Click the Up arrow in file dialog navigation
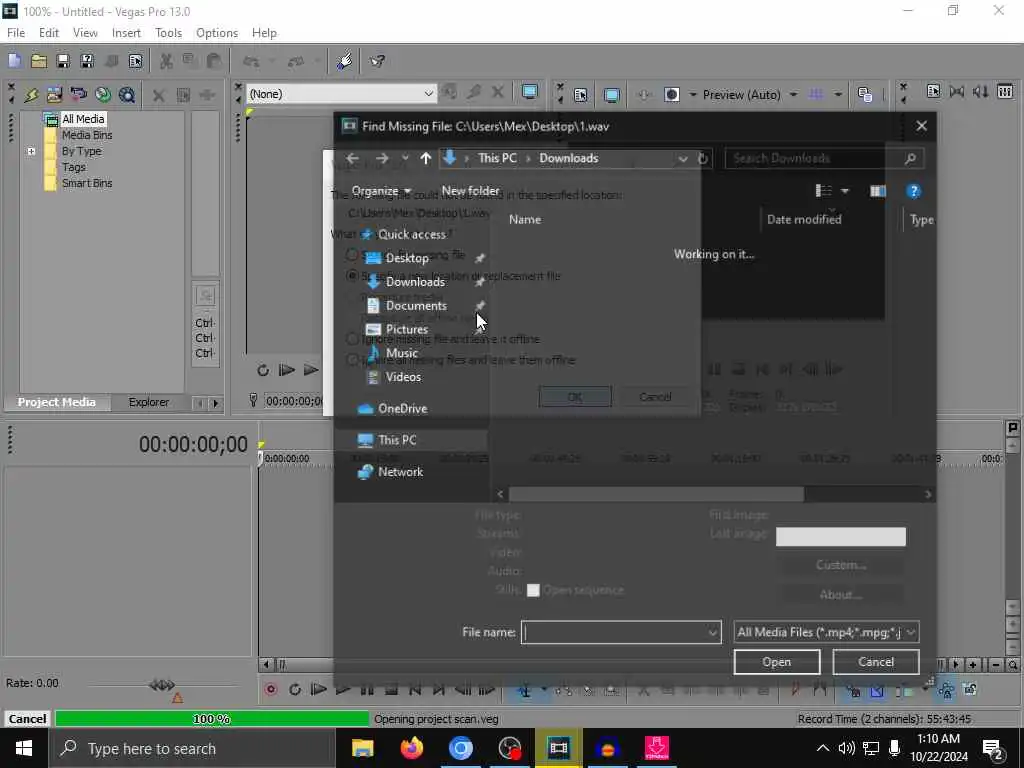Viewport: 1024px width, 768px height. [426, 159]
